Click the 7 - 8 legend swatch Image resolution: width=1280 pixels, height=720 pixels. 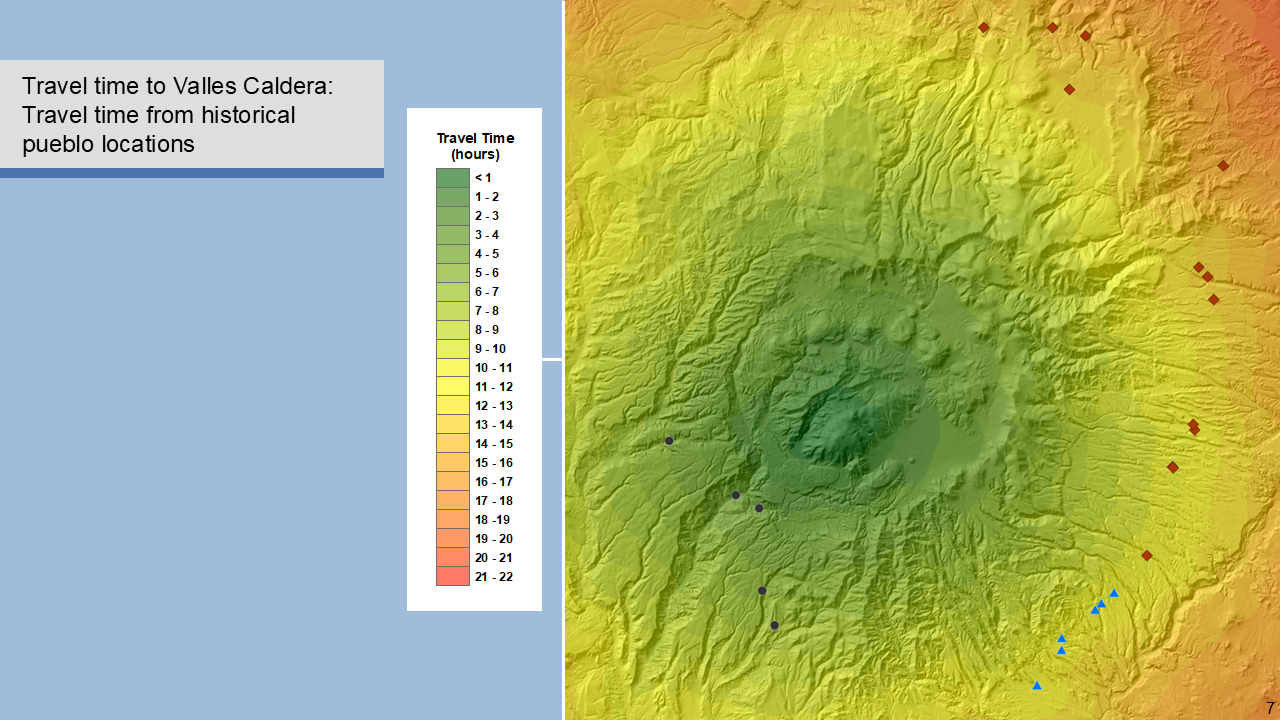coord(453,311)
